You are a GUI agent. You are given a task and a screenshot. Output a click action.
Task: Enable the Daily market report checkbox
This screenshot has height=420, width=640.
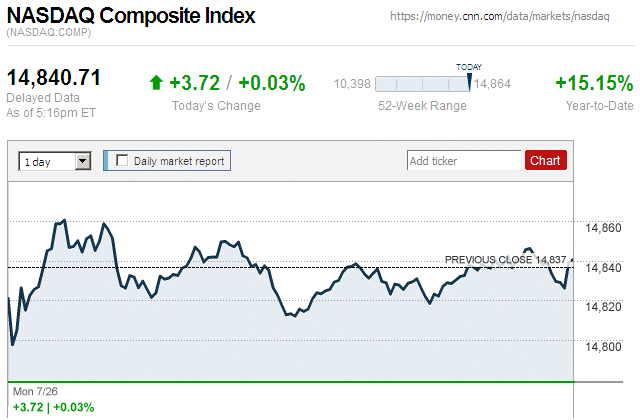pyautogui.click(x=123, y=160)
